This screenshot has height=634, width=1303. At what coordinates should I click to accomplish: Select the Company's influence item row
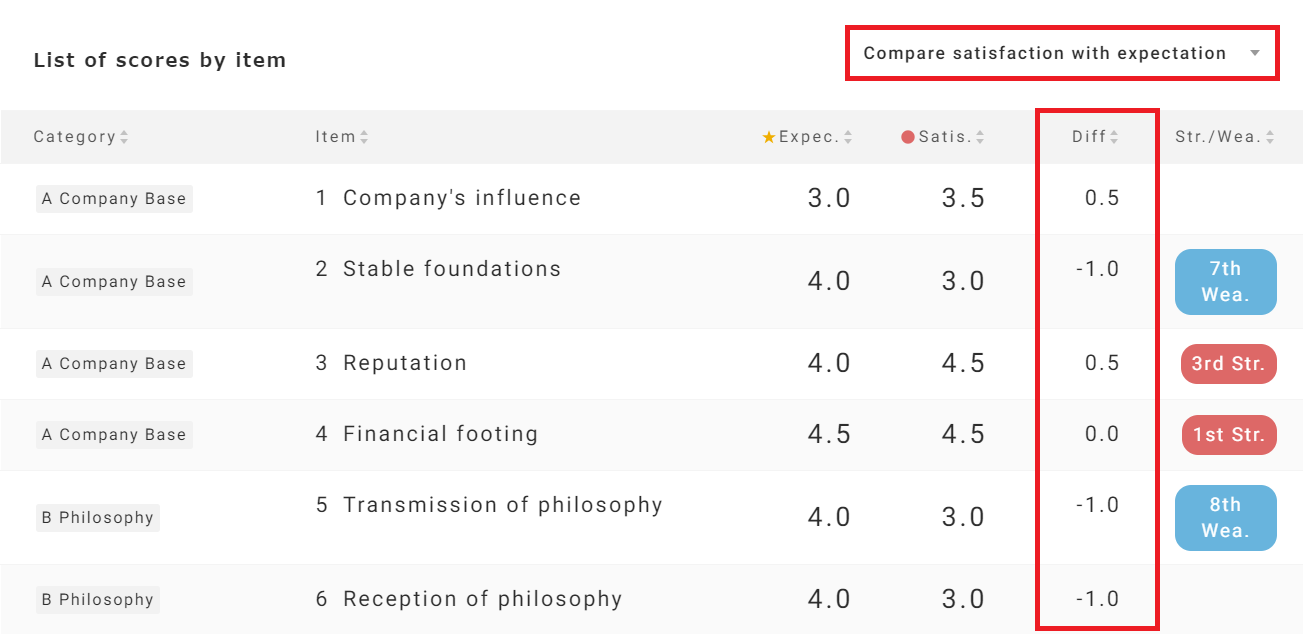coord(461,198)
